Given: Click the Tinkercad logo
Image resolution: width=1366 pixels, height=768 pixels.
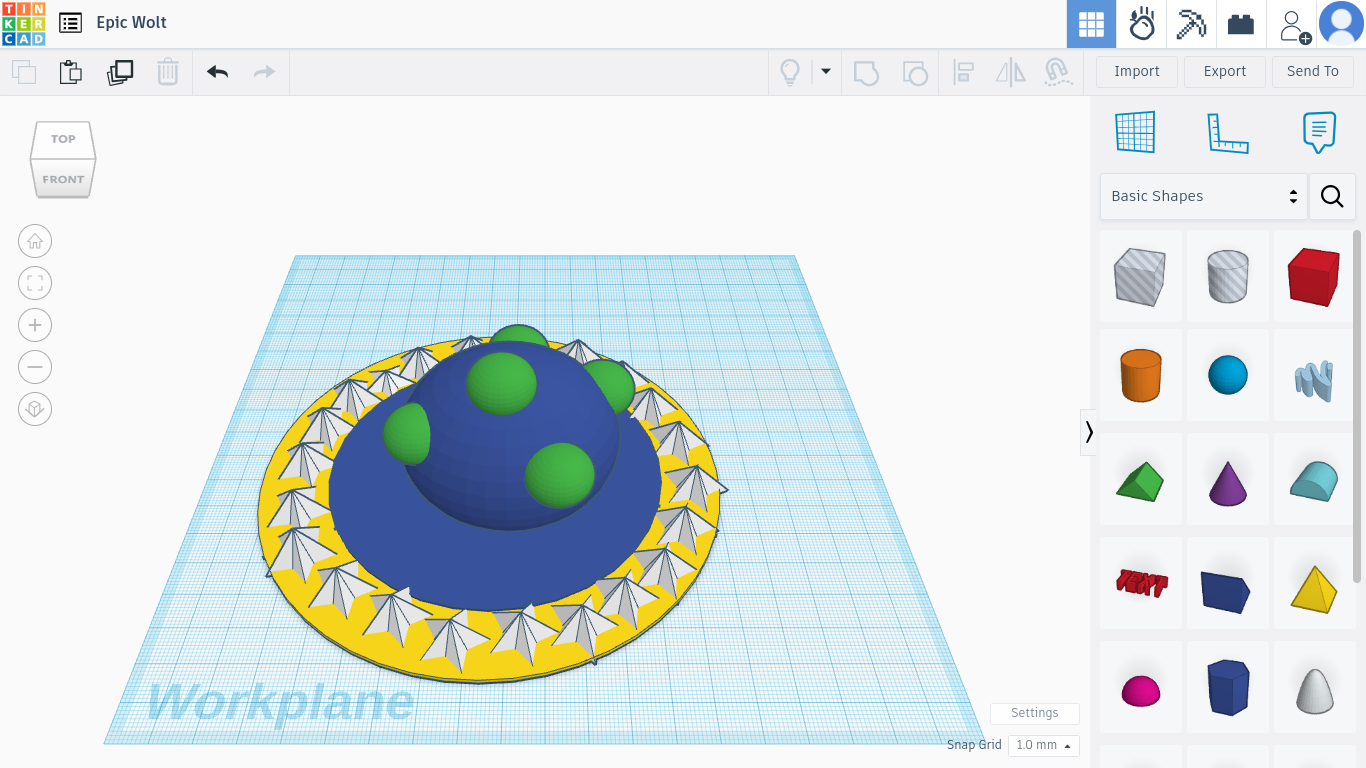Looking at the screenshot, I should (x=23, y=23).
